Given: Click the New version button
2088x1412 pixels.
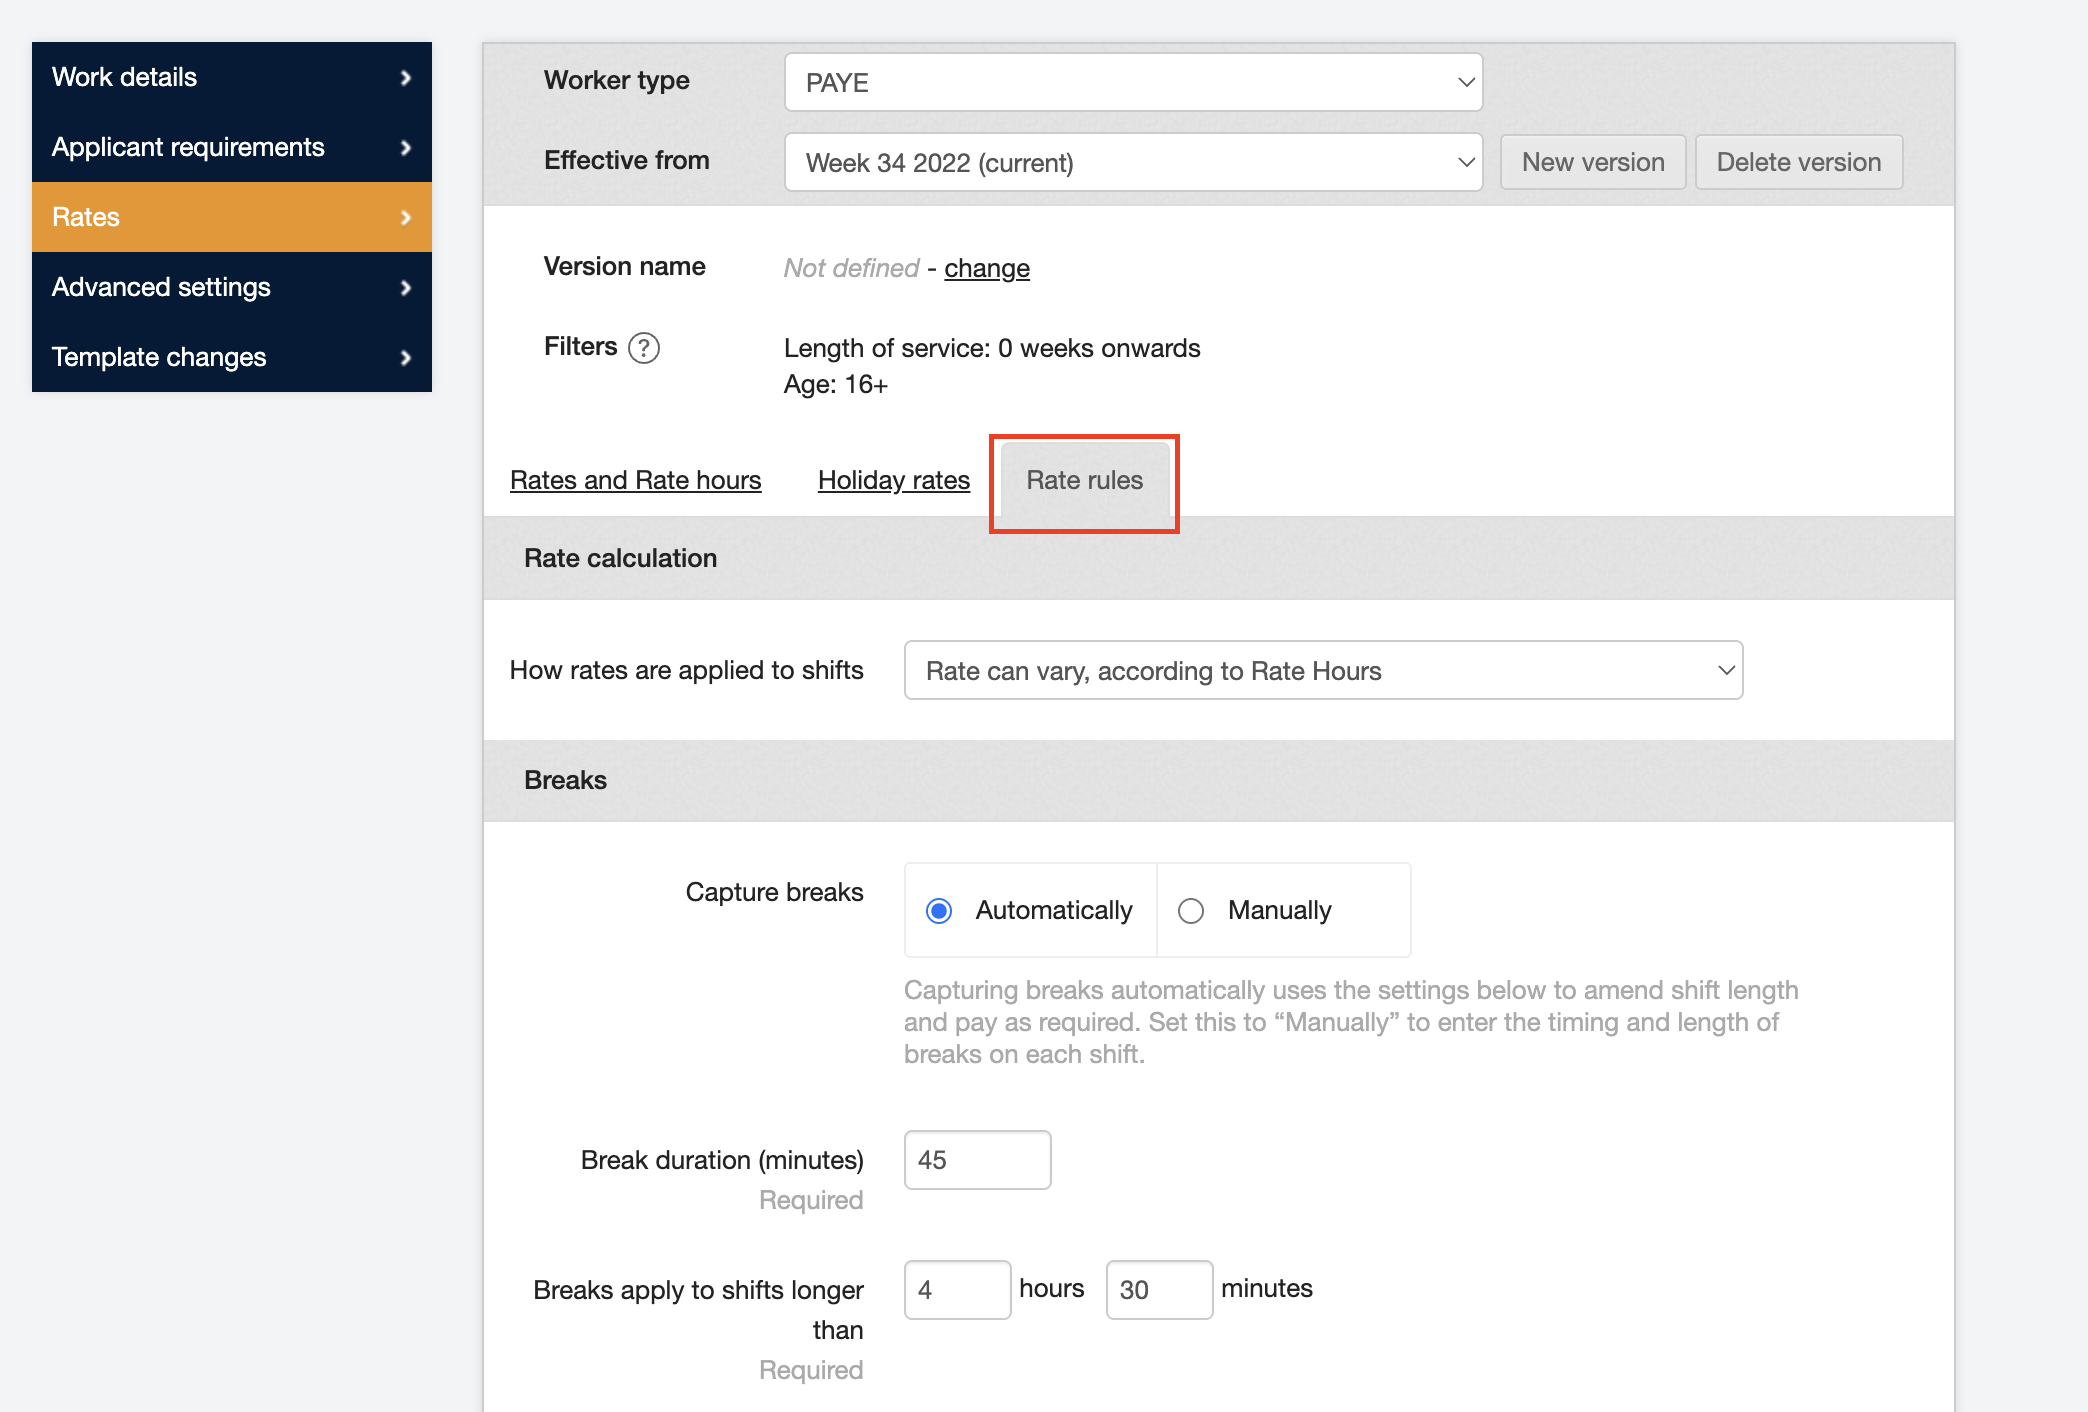Looking at the screenshot, I should pos(1592,162).
